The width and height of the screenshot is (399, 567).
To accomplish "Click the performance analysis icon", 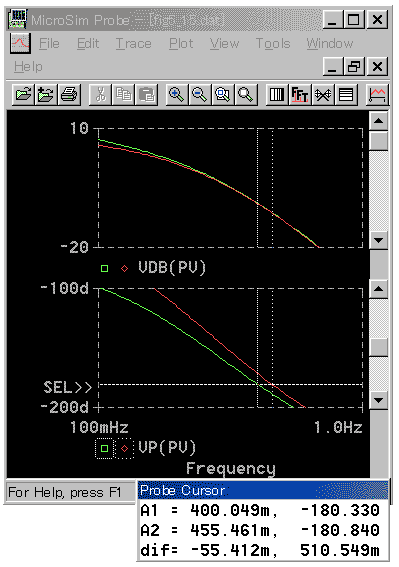I will click(x=323, y=95).
